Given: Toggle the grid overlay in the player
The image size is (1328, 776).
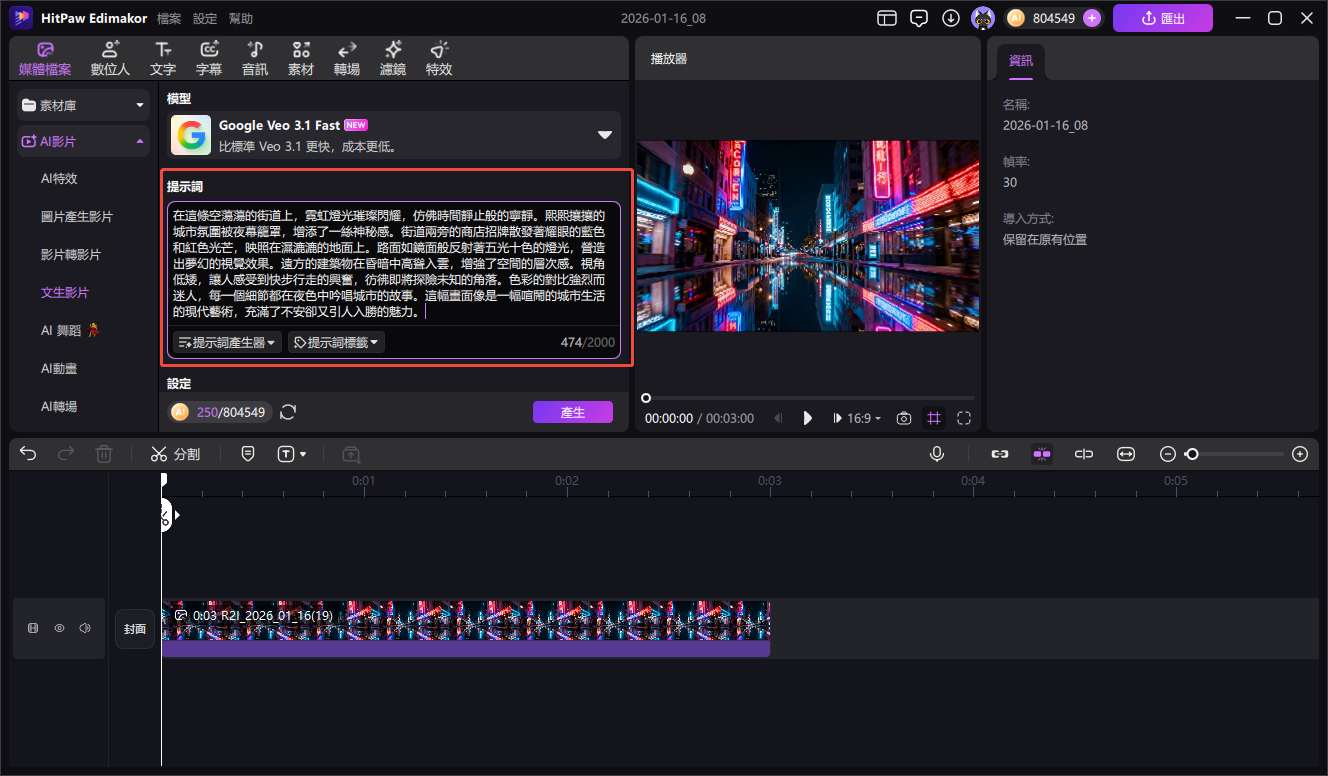Looking at the screenshot, I should click(934, 418).
